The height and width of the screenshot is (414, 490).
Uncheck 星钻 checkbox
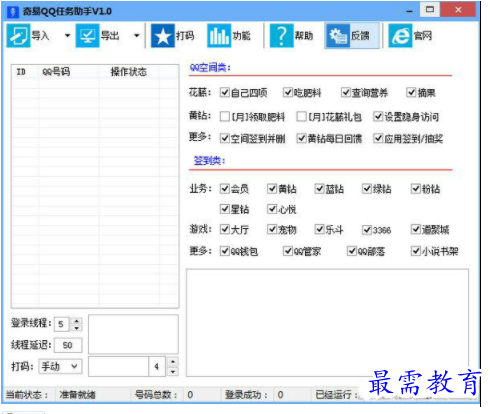[225, 209]
